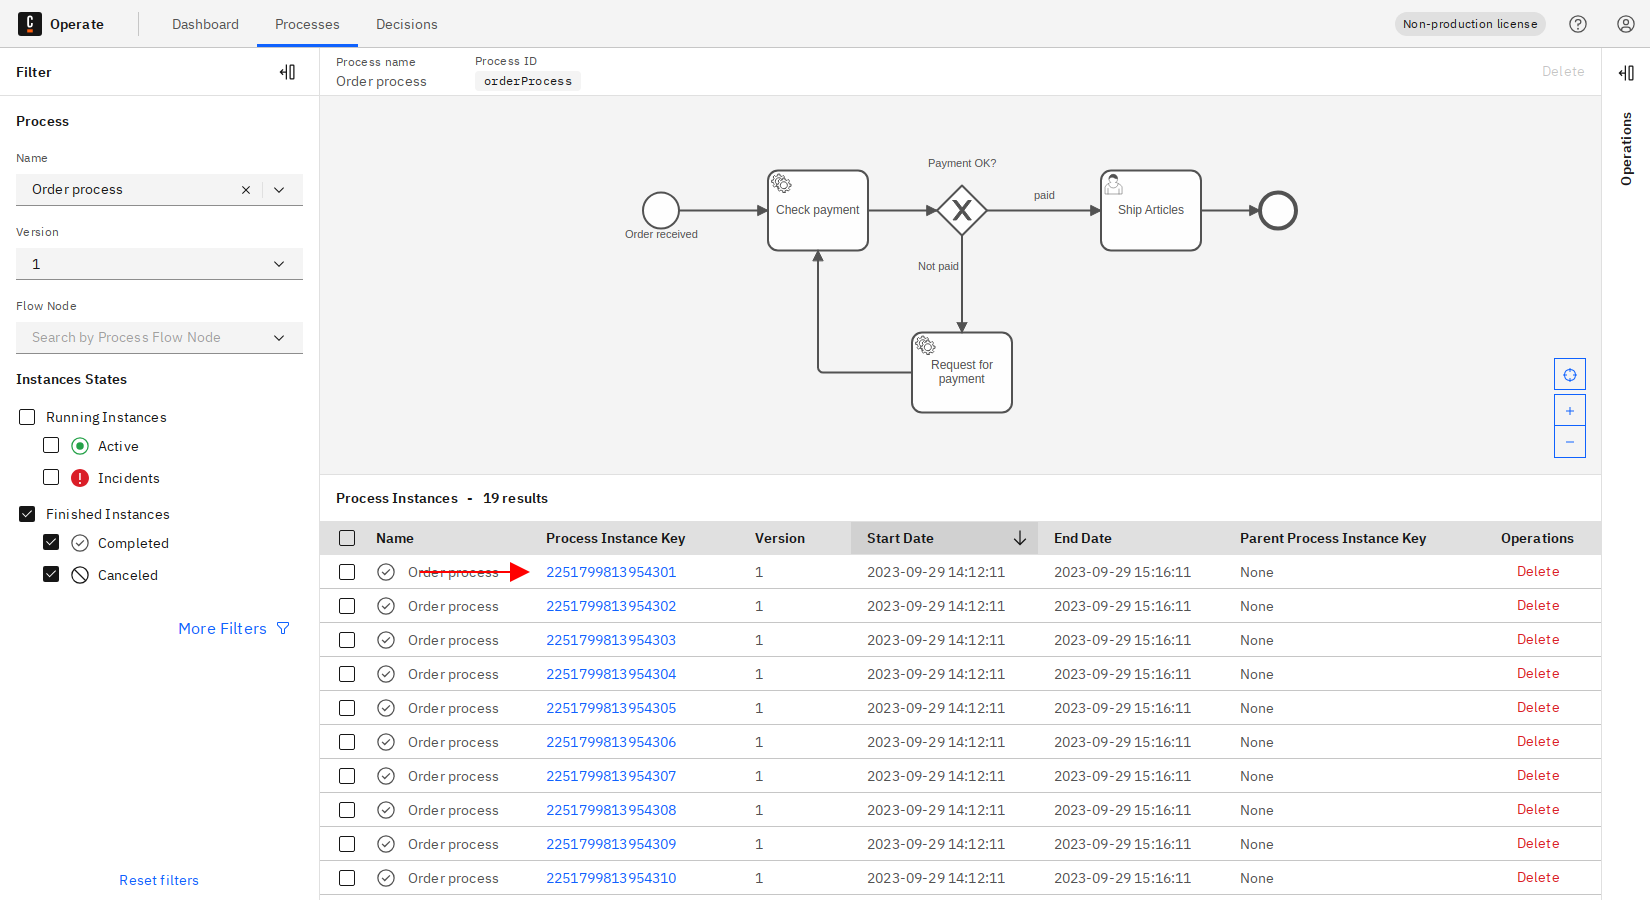Expand the process Name dropdown chevron
This screenshot has width=1650, height=900.
279,189
